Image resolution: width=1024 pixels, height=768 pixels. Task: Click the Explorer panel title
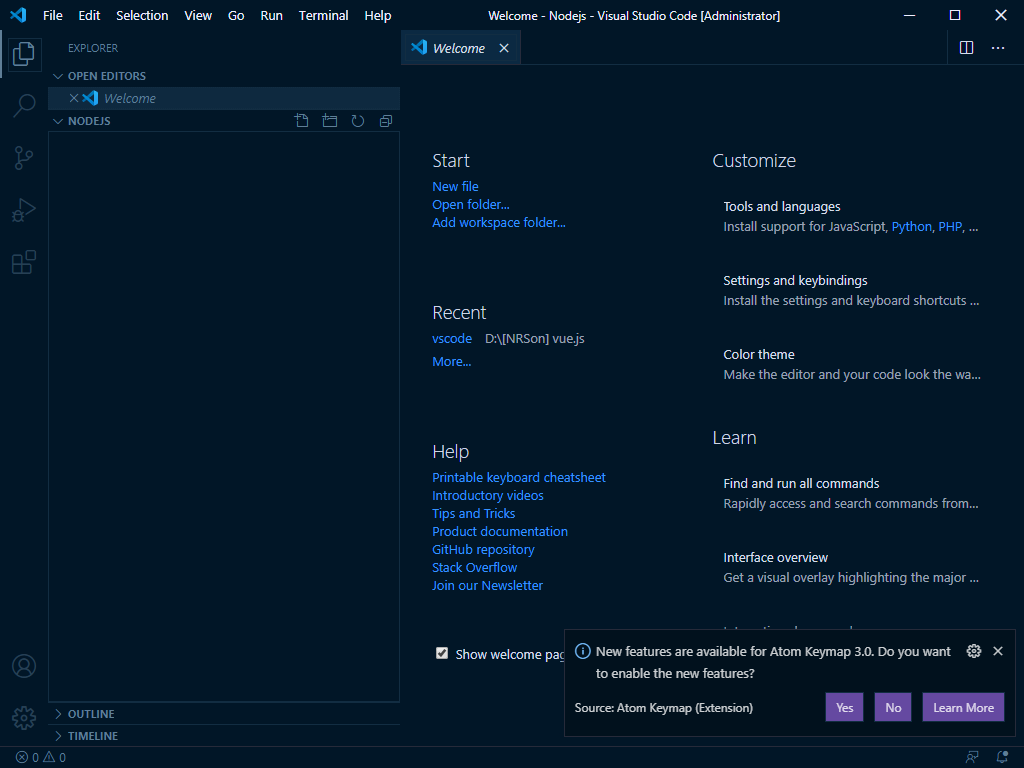(x=93, y=48)
